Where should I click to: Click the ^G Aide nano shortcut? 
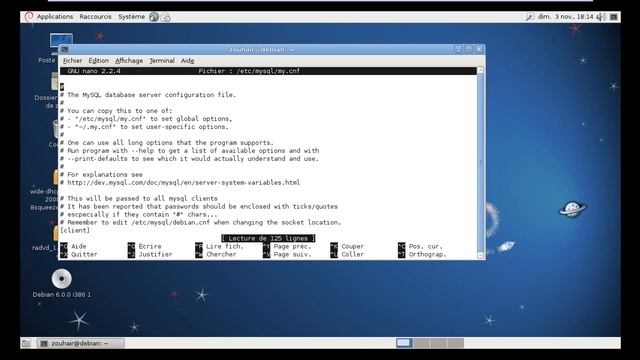73,246
